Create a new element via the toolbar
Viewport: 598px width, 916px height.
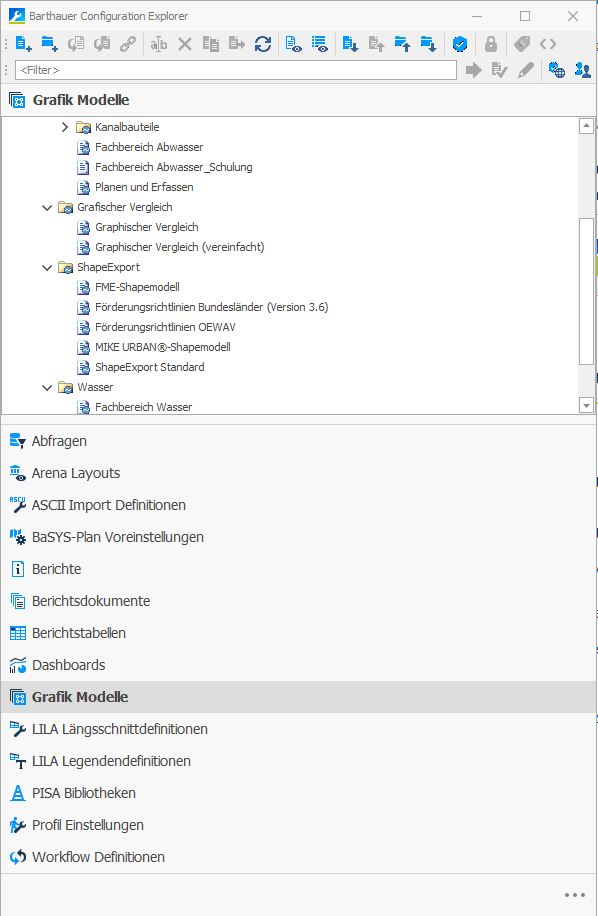click(21, 44)
